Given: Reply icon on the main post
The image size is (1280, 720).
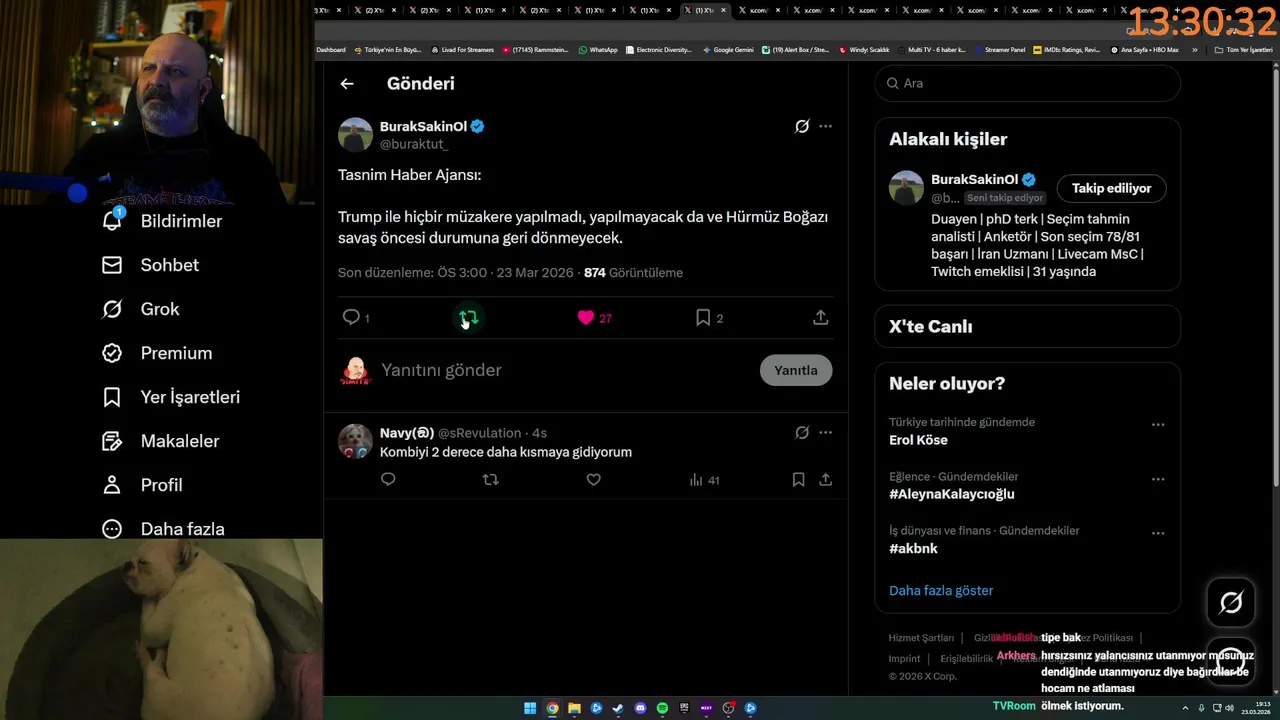Looking at the screenshot, I should 351,317.
